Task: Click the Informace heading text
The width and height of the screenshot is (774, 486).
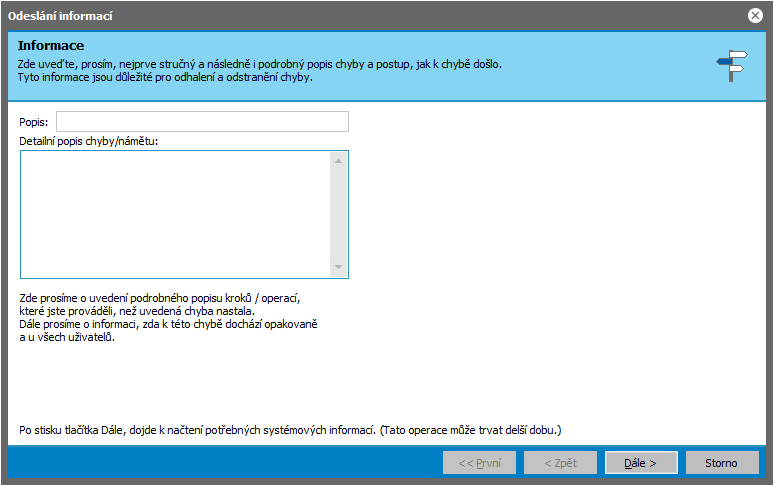Action: point(51,45)
